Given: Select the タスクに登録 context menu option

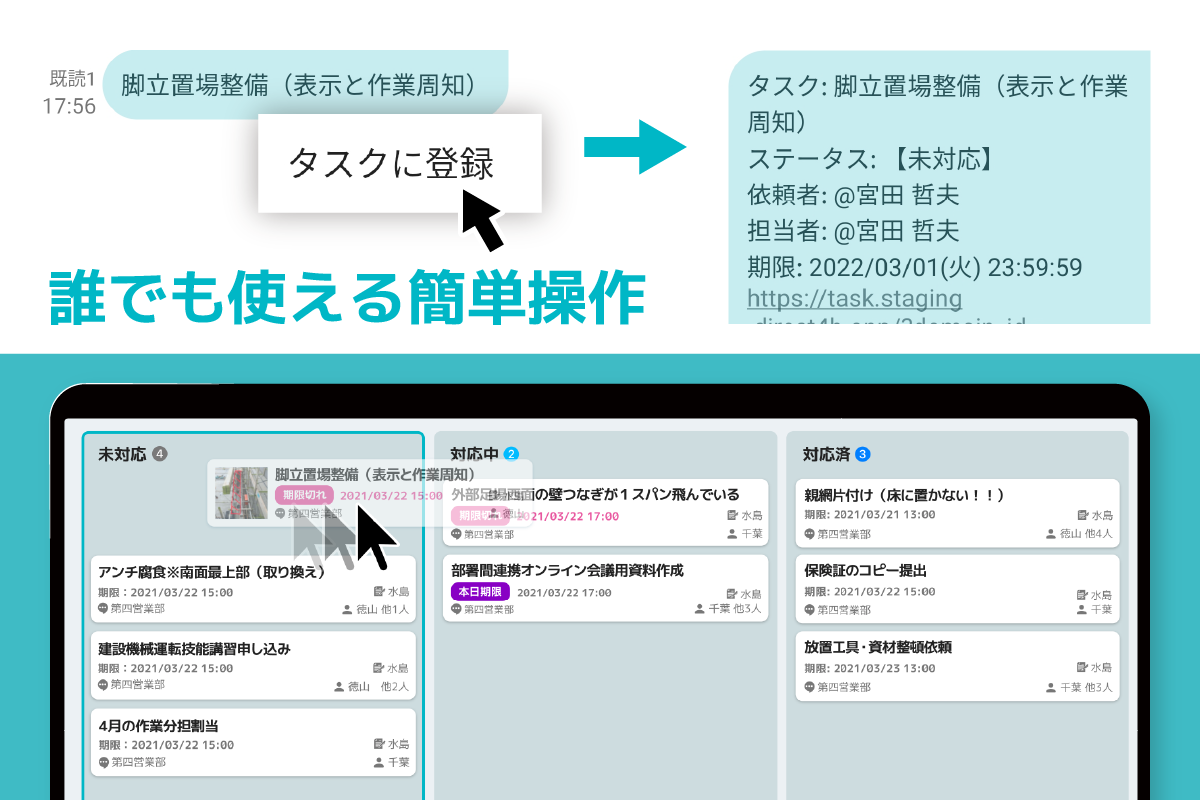Looking at the screenshot, I should coord(391,163).
